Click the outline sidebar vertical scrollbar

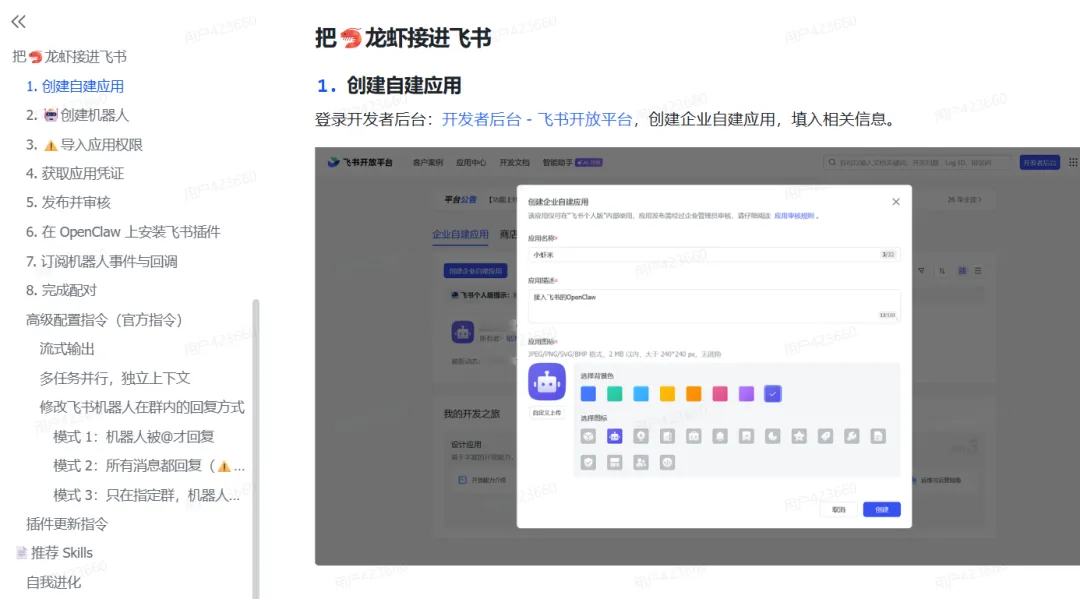[x=256, y=449]
